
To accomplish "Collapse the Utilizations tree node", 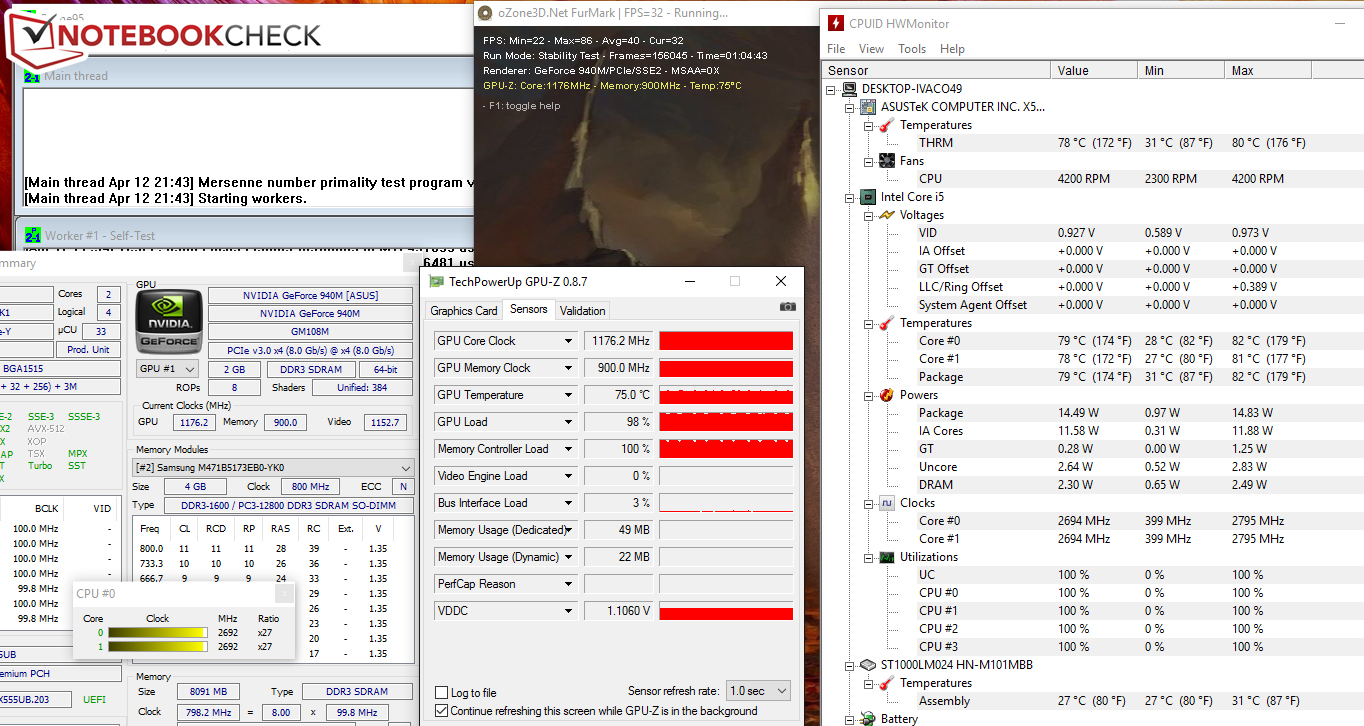I will click(x=868, y=557).
